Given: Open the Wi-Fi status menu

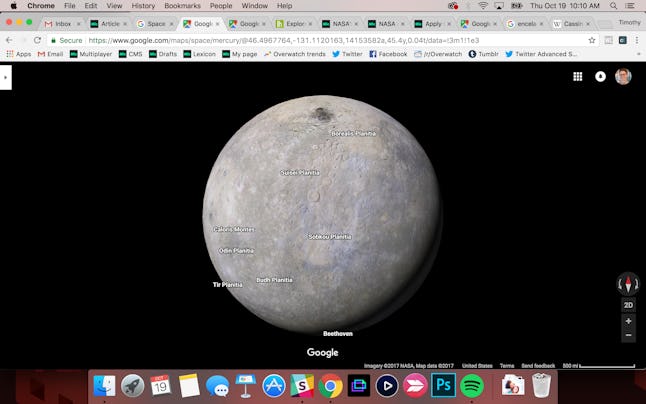Looking at the screenshot, I should 483,6.
